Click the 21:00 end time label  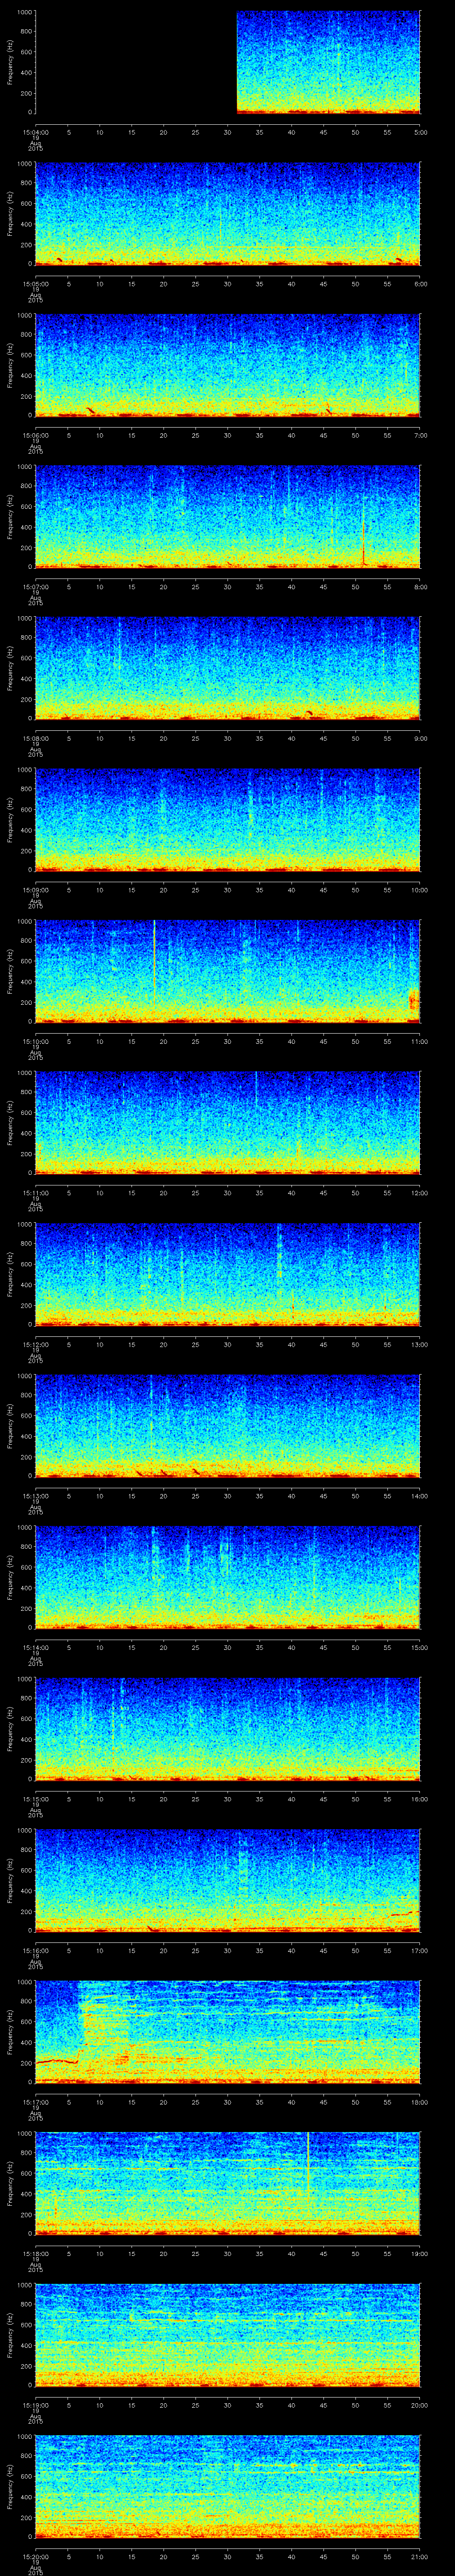[x=419, y=2556]
